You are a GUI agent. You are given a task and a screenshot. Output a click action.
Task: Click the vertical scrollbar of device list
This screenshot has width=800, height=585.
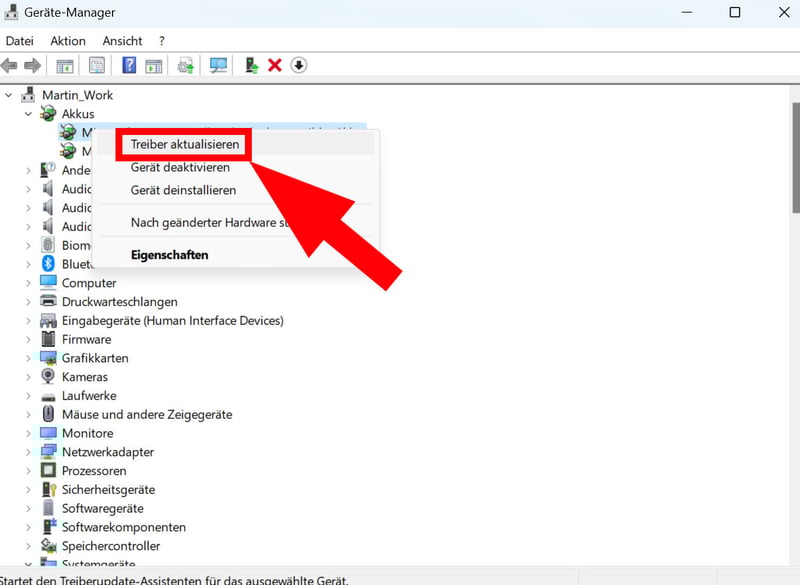pyautogui.click(x=795, y=160)
